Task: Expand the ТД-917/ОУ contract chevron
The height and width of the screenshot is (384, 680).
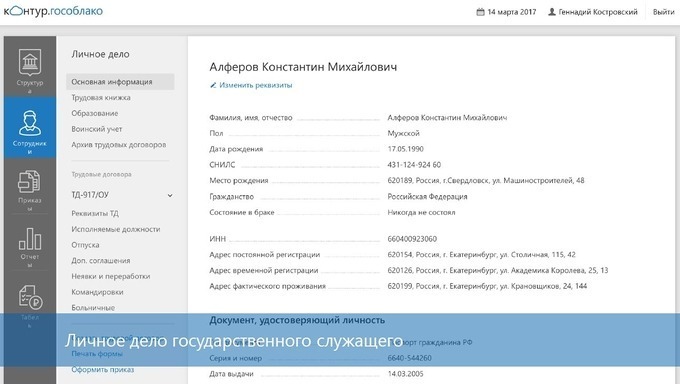Action: point(170,195)
